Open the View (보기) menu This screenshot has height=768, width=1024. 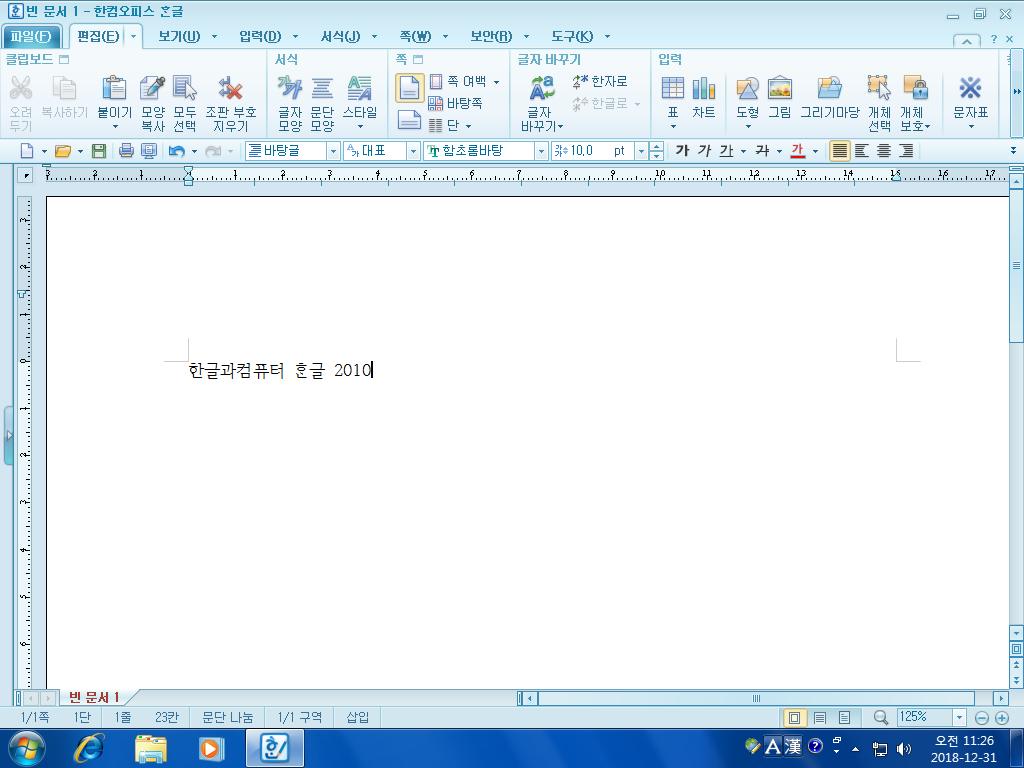pos(179,37)
